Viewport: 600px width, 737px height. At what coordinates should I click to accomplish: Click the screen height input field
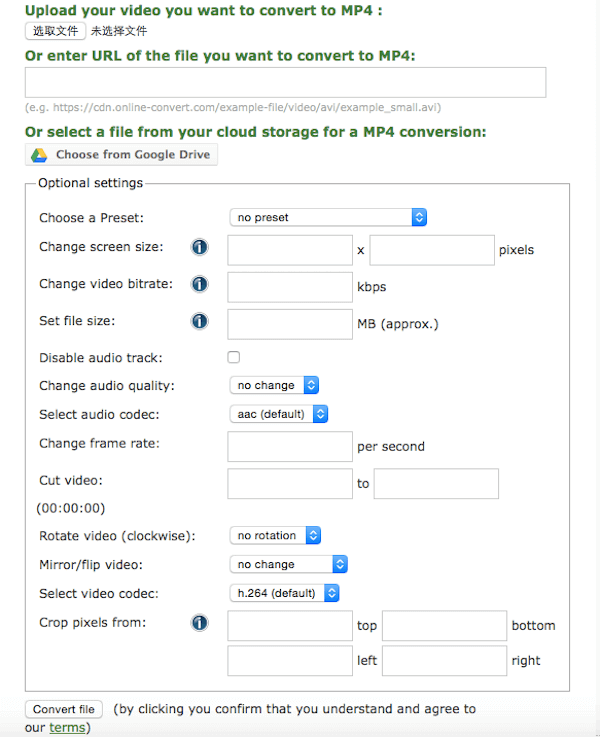(432, 250)
